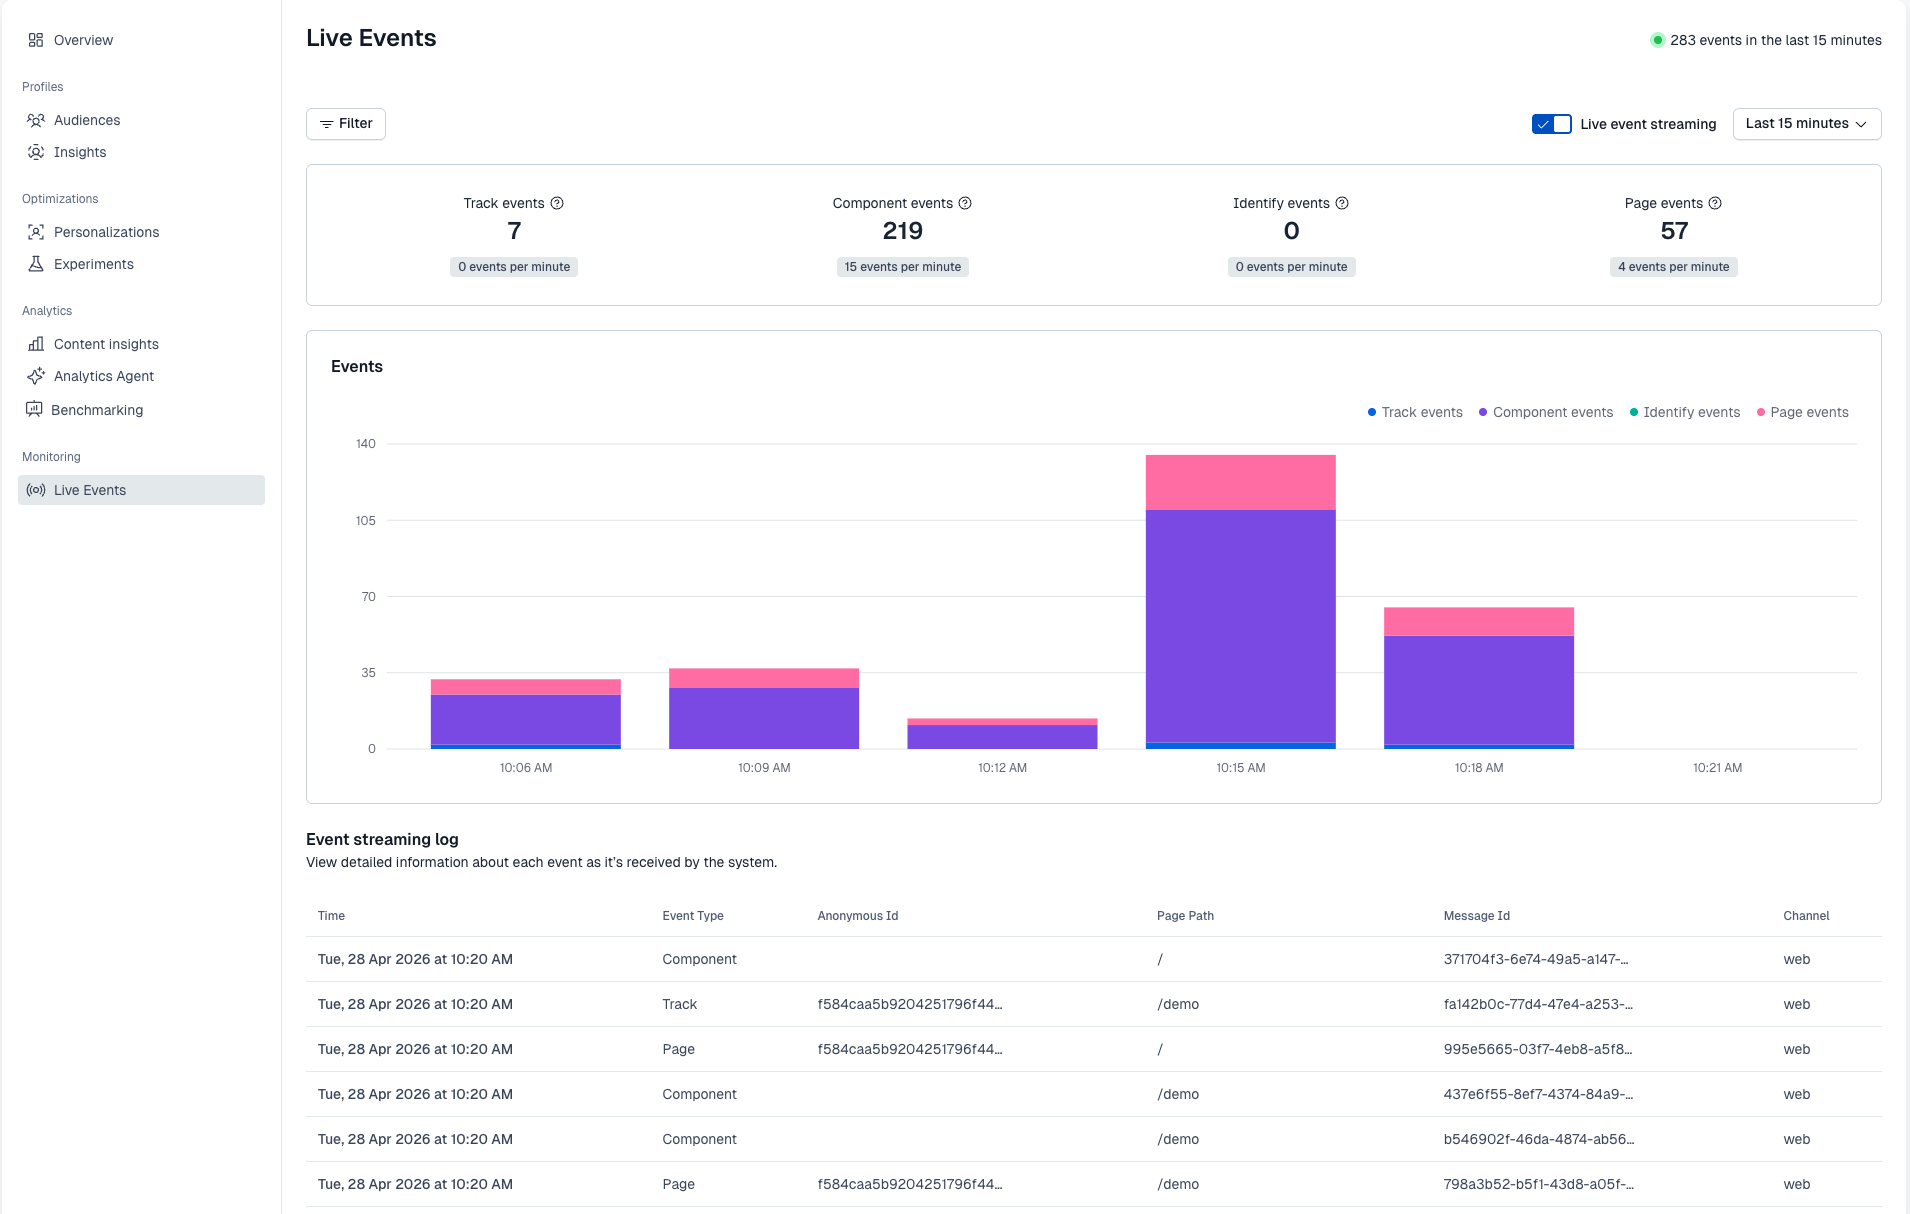Toggle Live event streaming switch

(1551, 124)
